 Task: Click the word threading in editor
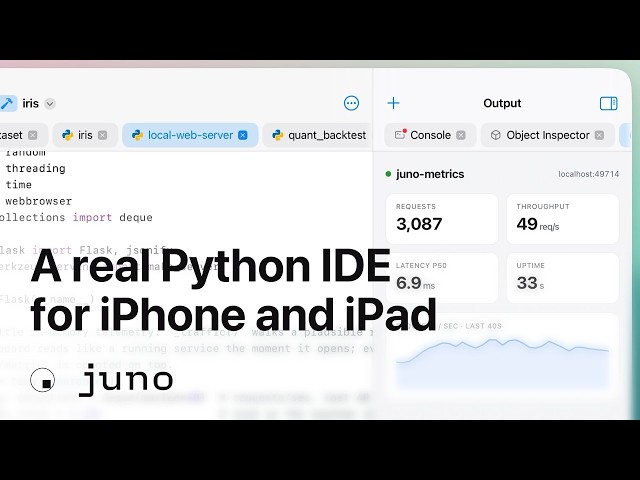tap(36, 168)
